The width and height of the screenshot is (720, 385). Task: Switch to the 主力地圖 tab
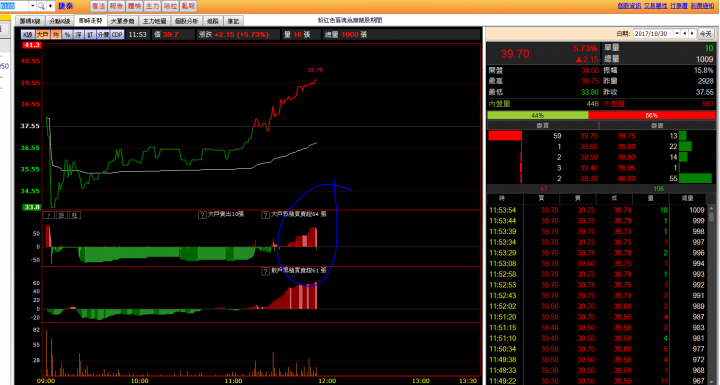[x=154, y=21]
